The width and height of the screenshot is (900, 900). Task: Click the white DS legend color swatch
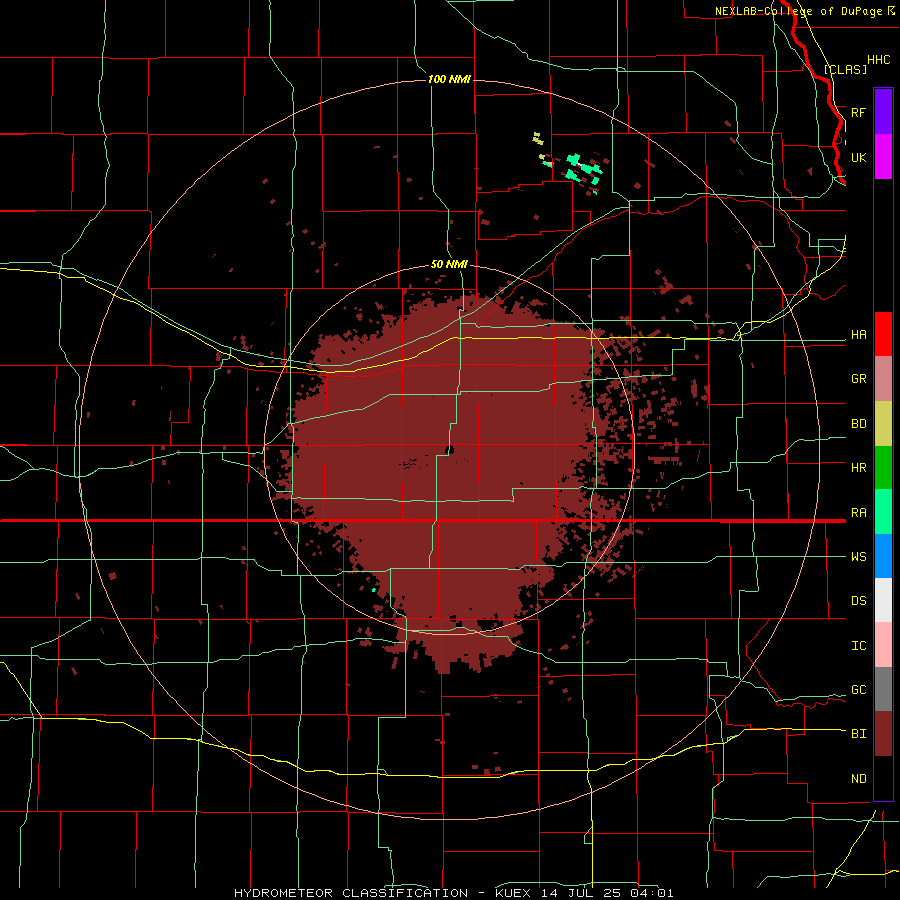tap(883, 600)
